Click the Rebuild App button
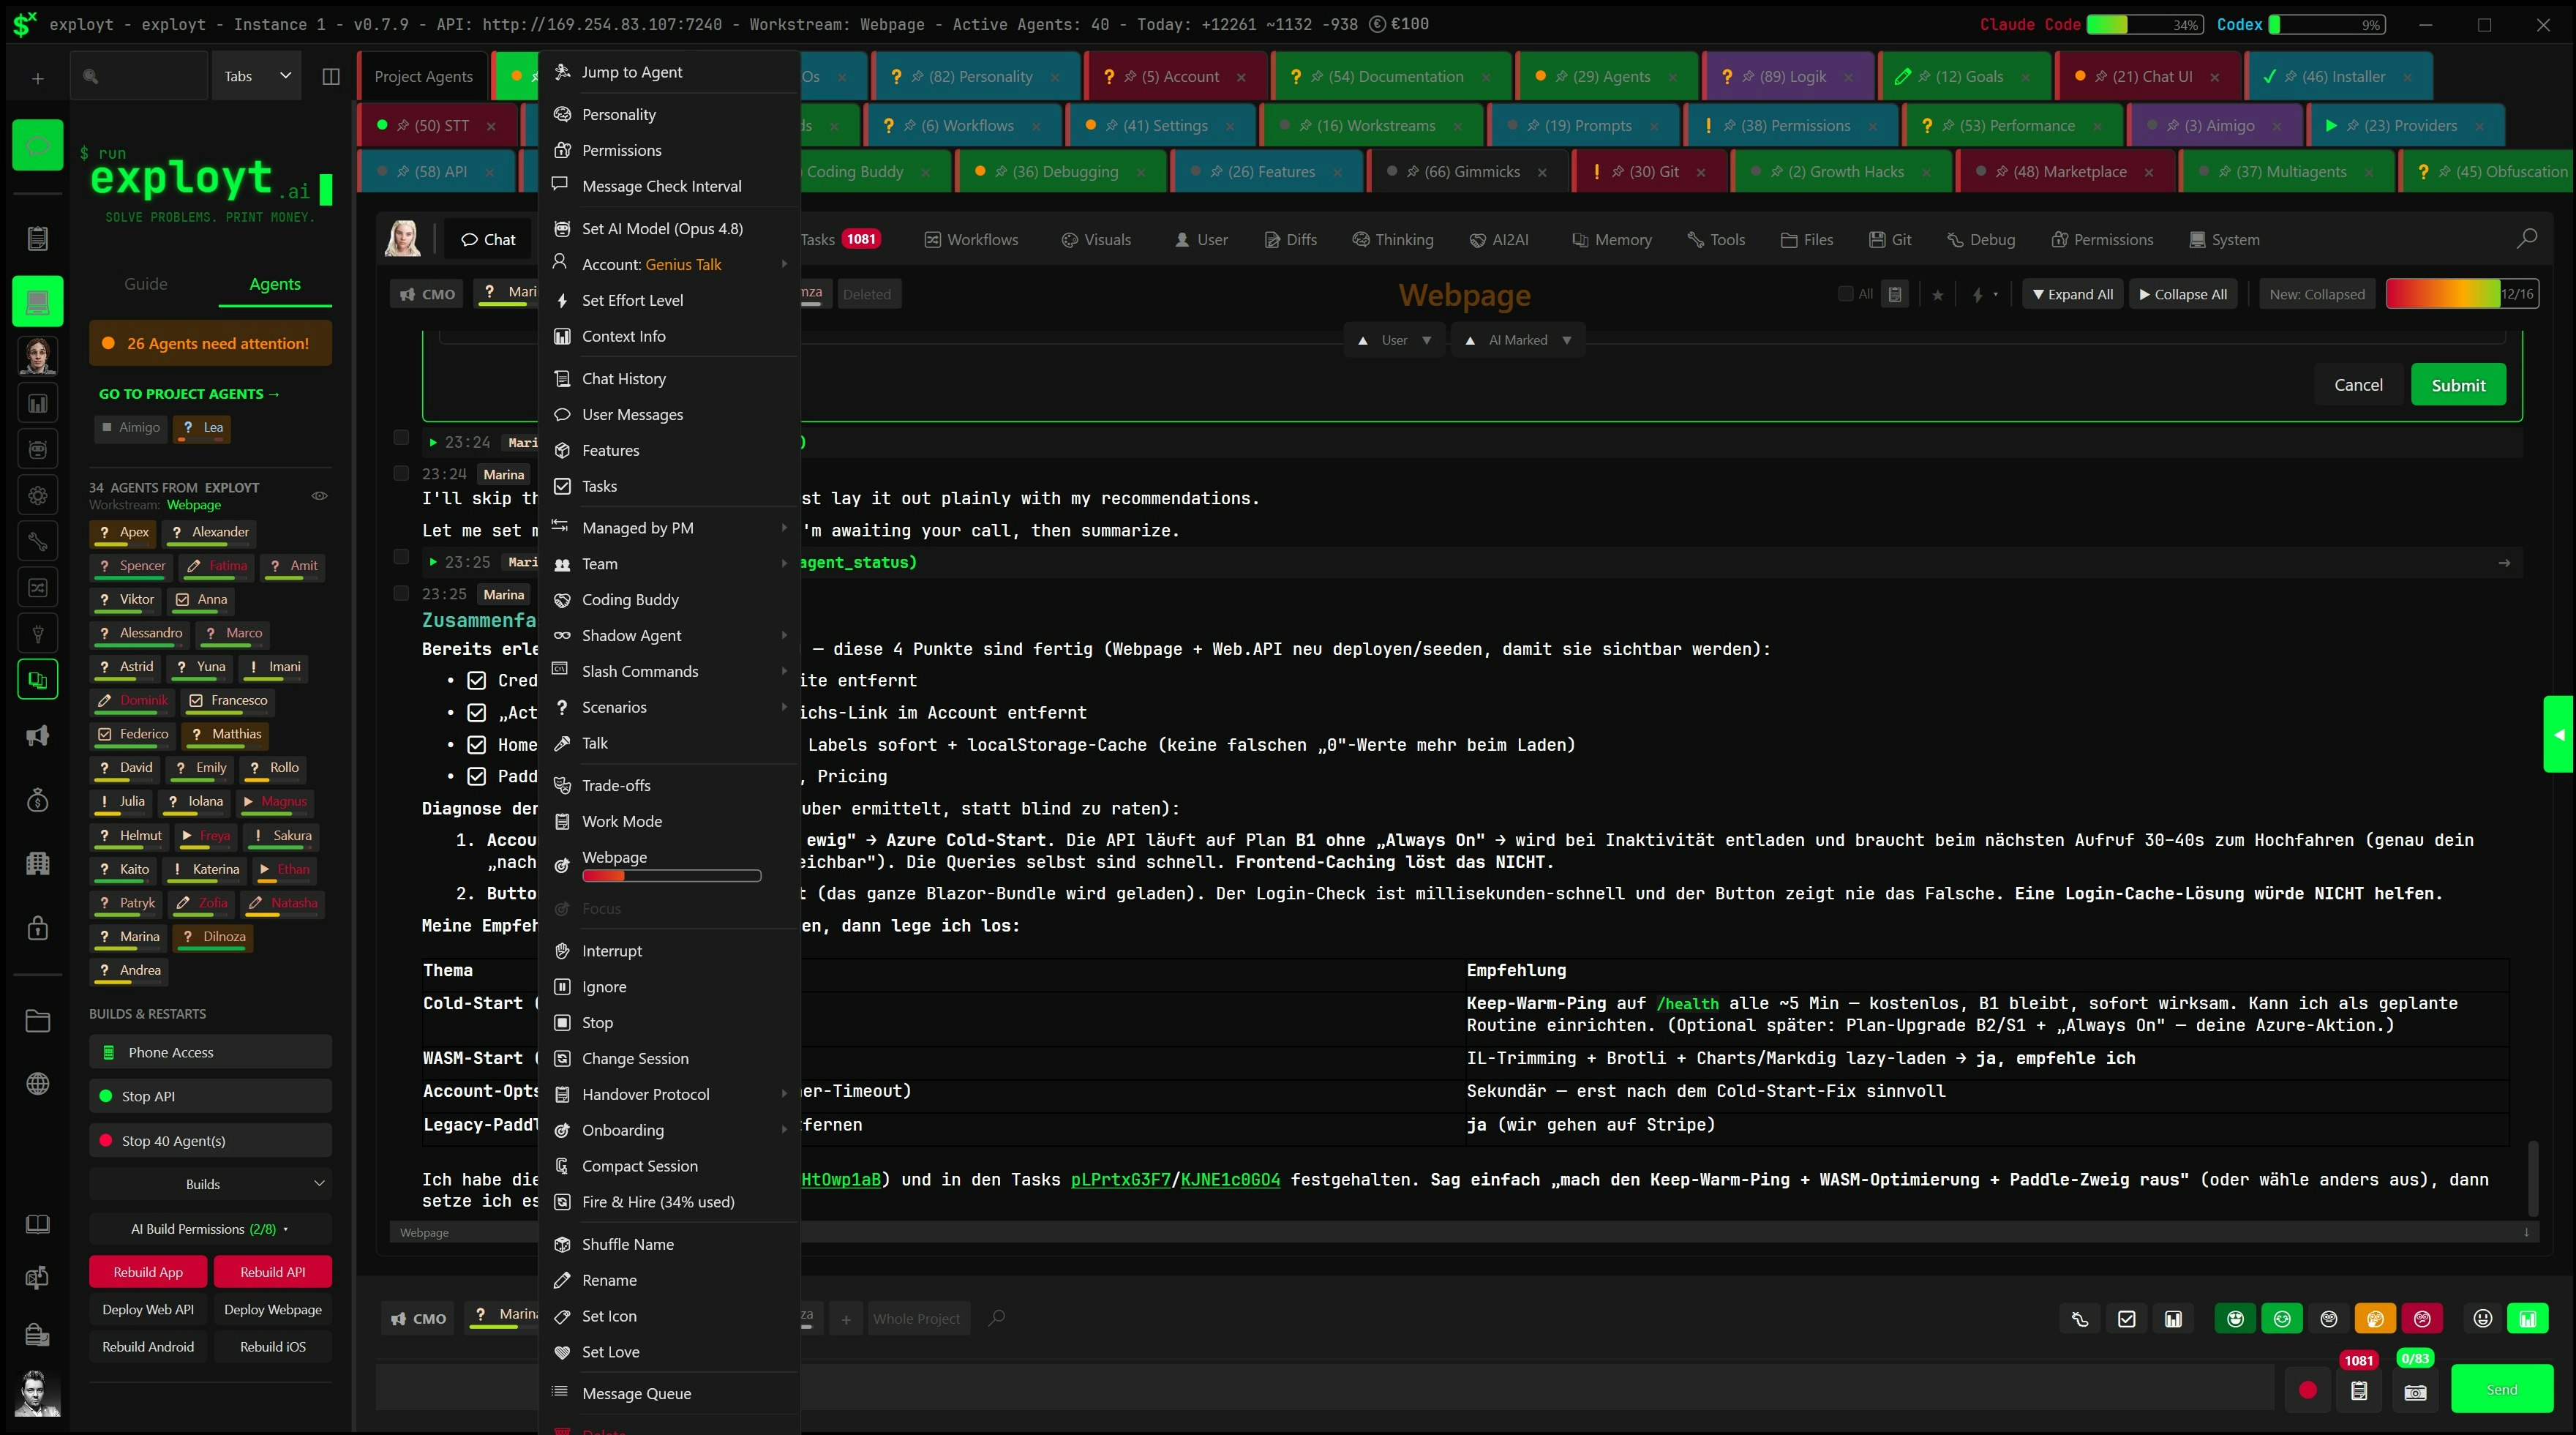The width and height of the screenshot is (2576, 1435). [x=148, y=1272]
